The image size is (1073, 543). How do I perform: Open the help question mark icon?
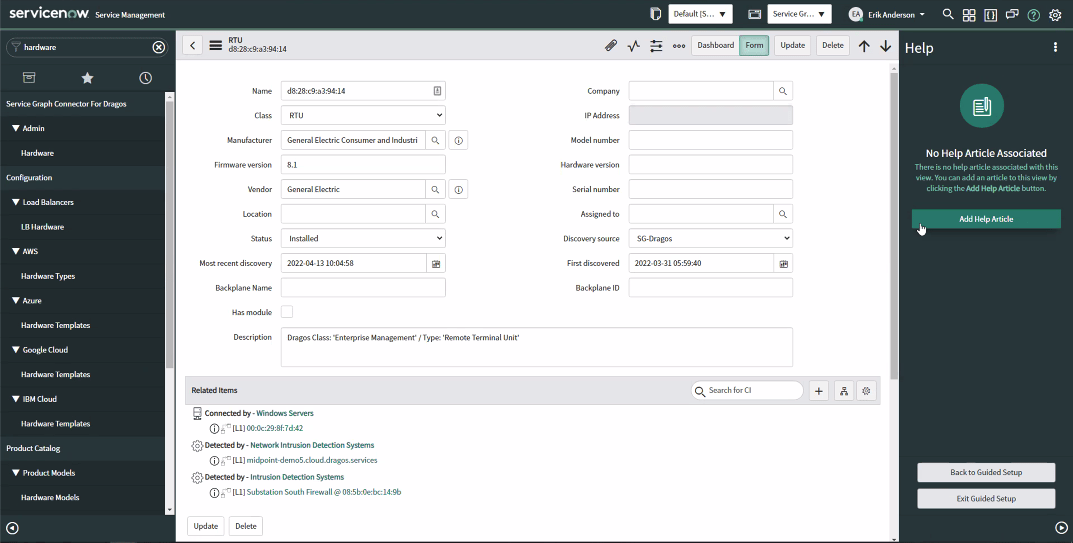pos(1033,15)
